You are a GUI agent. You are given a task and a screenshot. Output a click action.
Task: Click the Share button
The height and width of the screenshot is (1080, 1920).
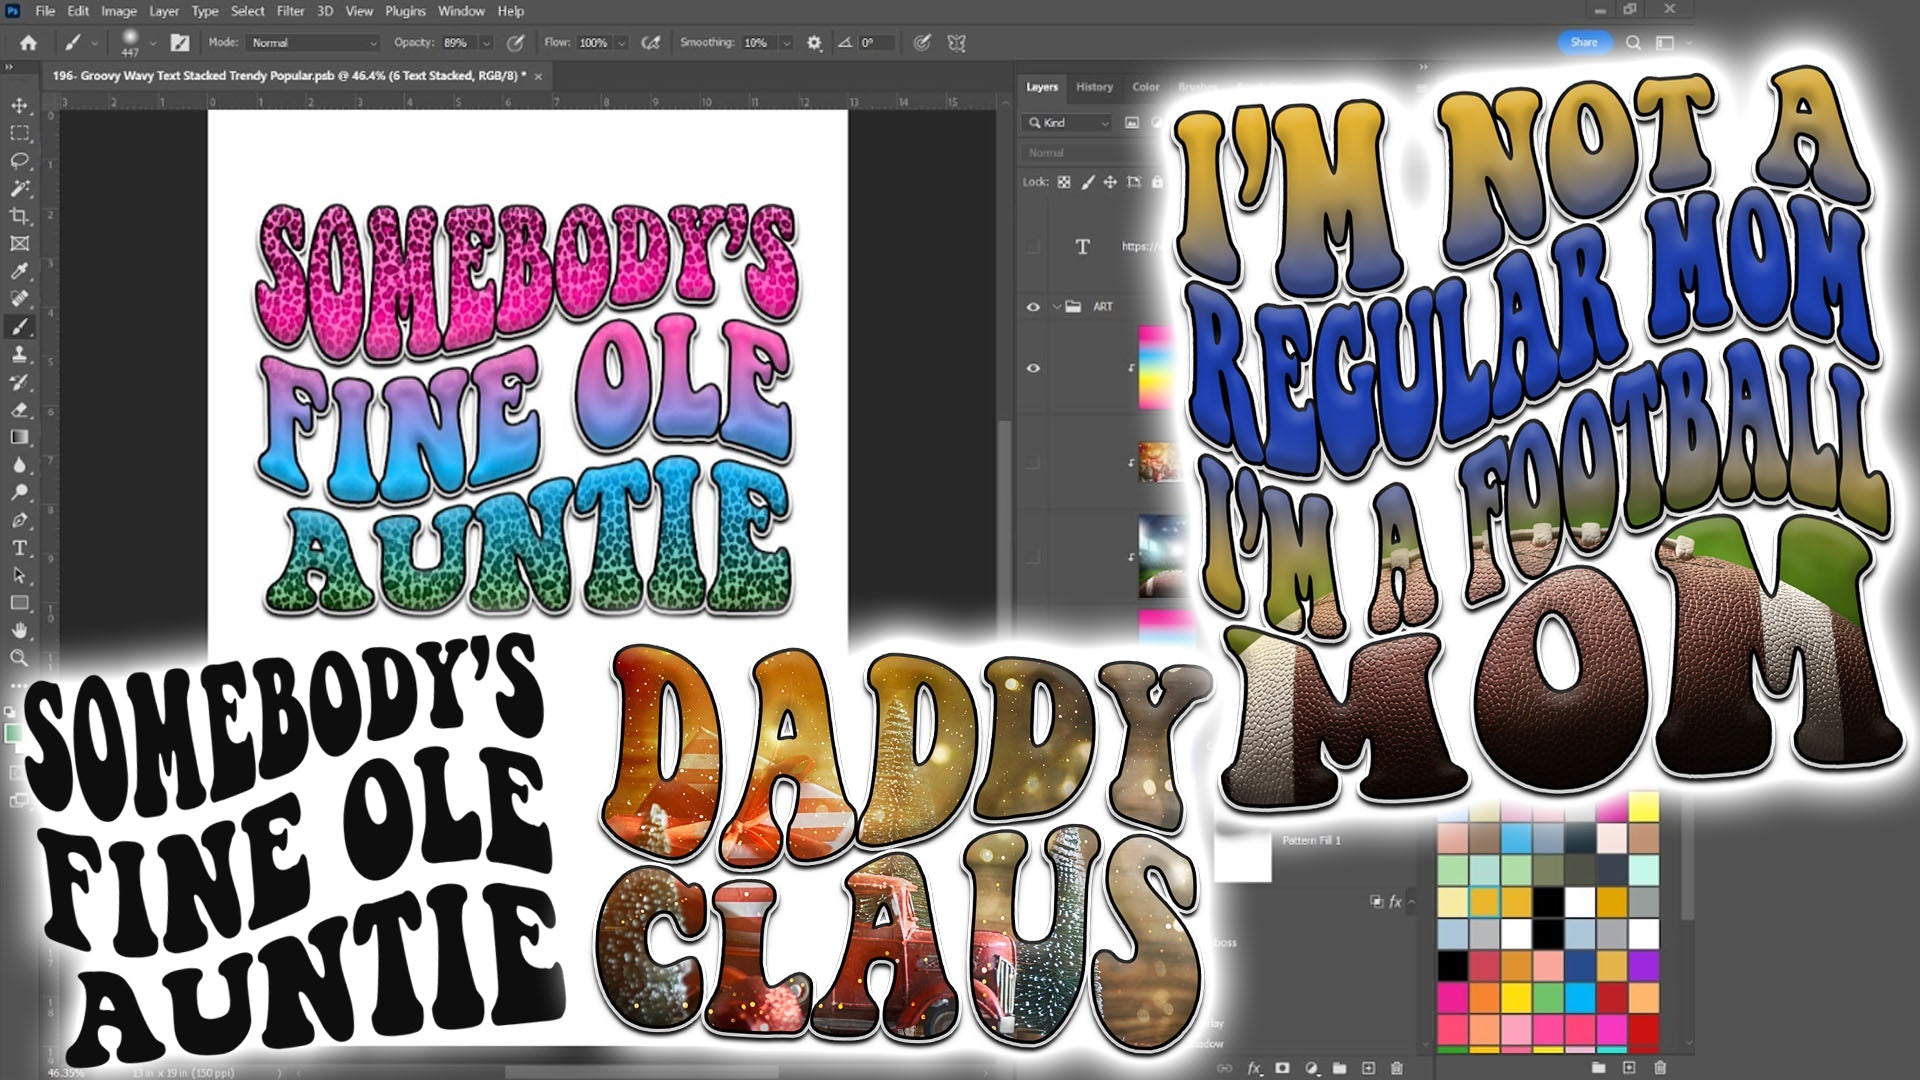coord(1585,43)
